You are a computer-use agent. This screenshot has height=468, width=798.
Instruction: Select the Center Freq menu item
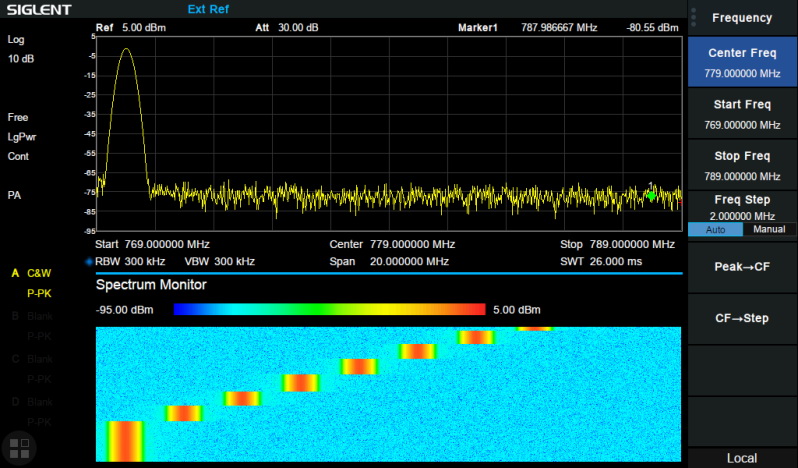[x=741, y=62]
